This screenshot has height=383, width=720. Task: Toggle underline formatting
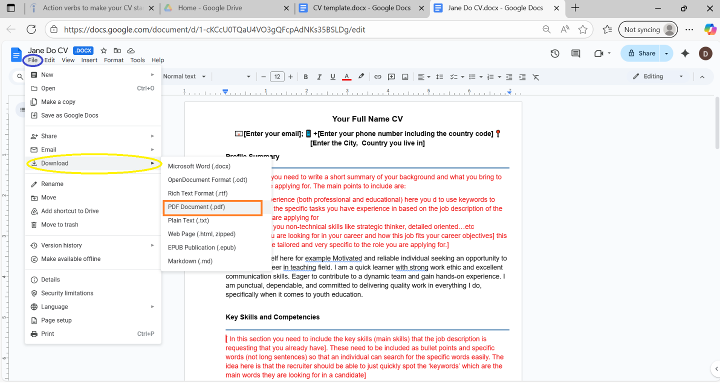(332, 77)
